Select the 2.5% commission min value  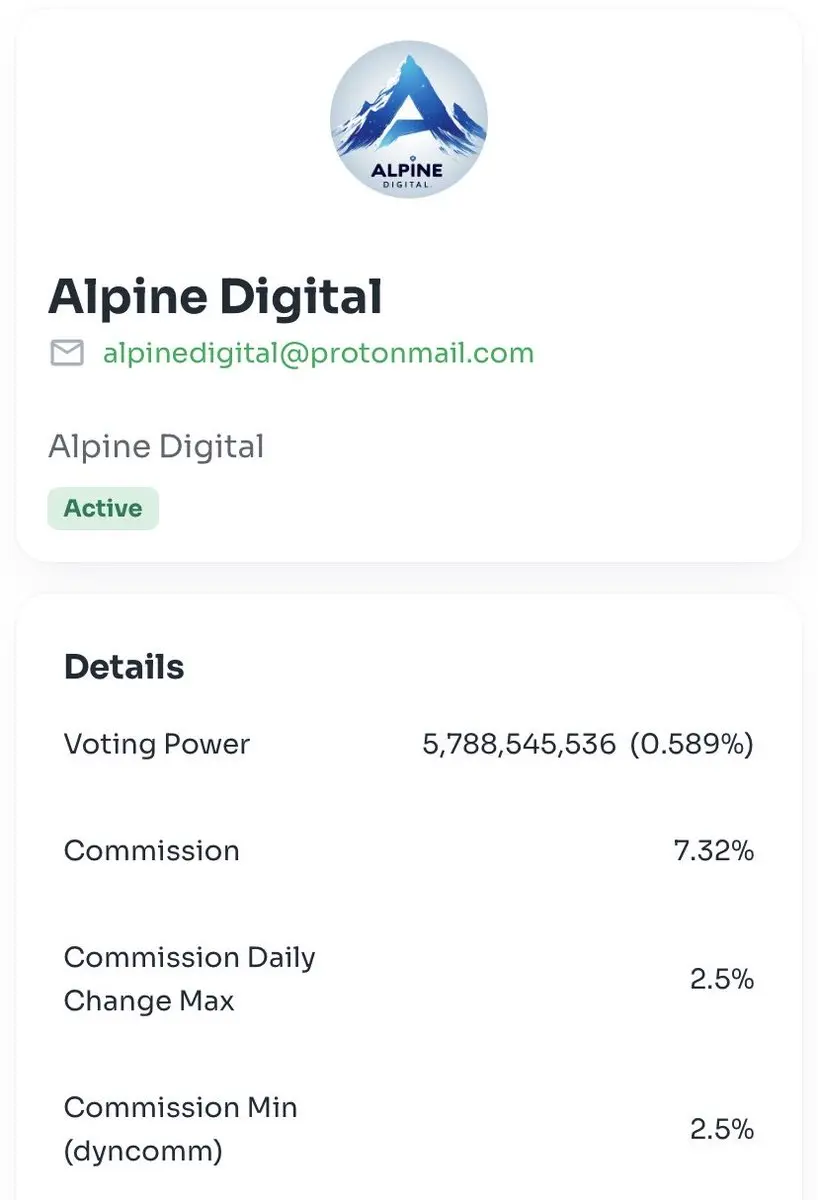(722, 1129)
